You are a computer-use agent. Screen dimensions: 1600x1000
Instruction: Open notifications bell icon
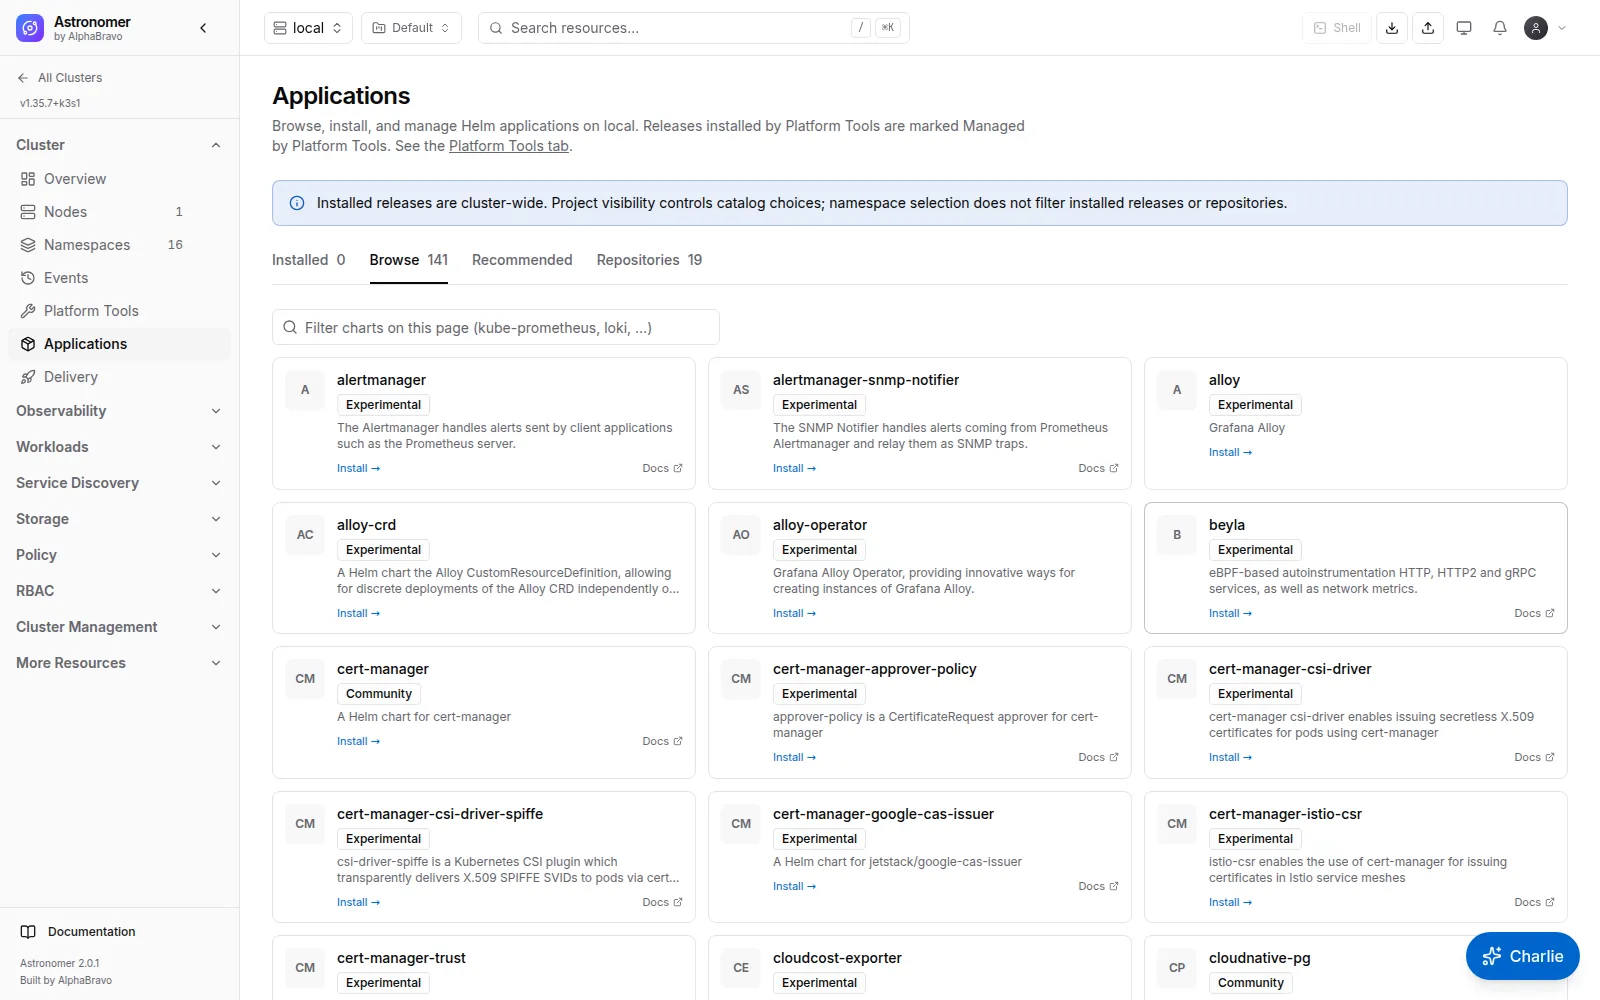1500,28
